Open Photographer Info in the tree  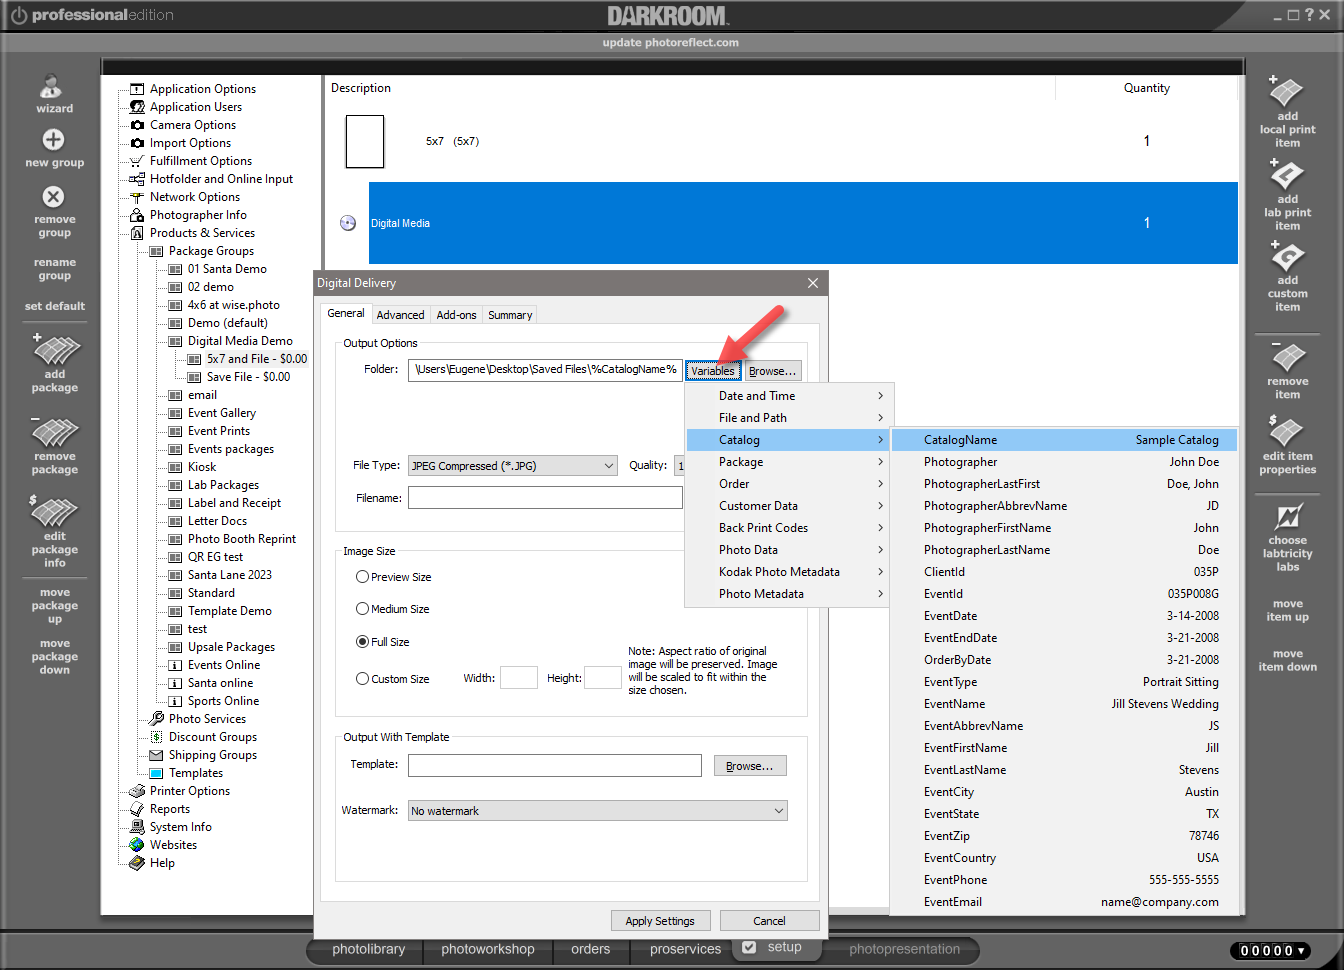tap(198, 215)
